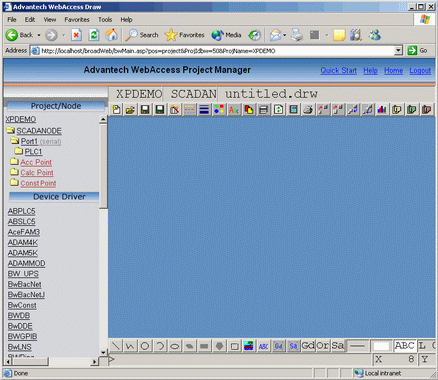Viewport: 438px width, 380px height.
Task: Open the Calc Point link
Action: pos(37,173)
